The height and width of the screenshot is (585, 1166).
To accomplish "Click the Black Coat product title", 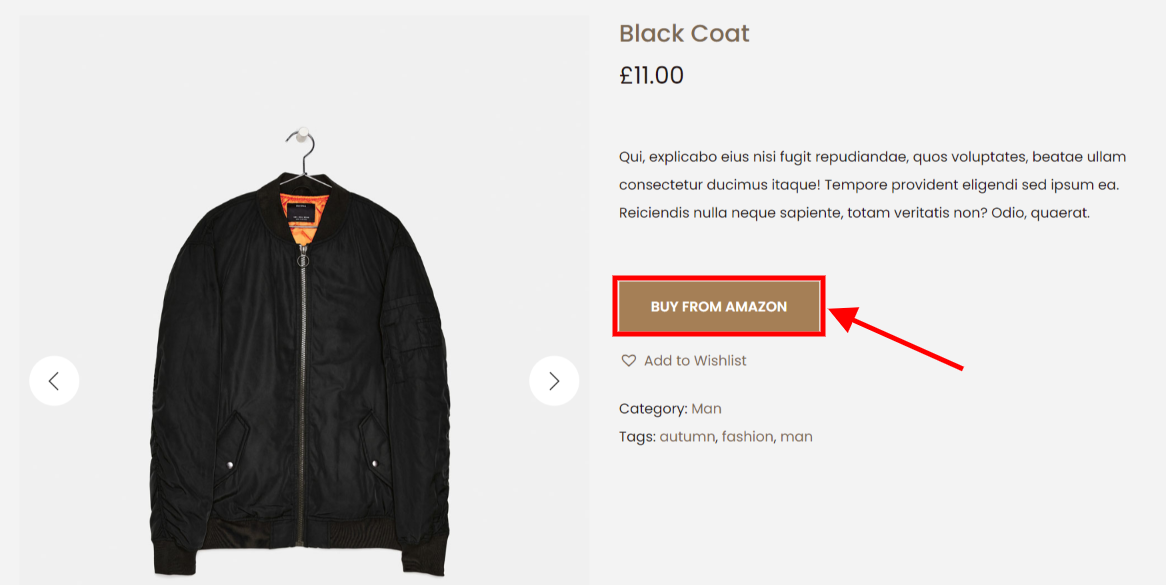I will tap(684, 33).
